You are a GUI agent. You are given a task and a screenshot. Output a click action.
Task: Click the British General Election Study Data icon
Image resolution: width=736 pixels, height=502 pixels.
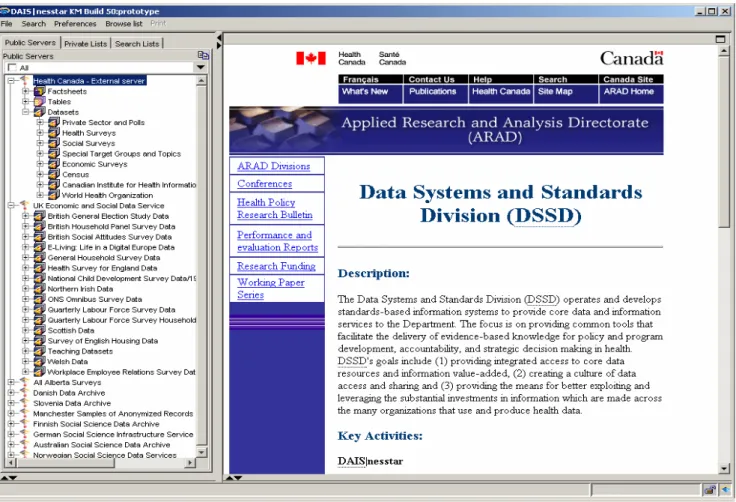(x=40, y=216)
